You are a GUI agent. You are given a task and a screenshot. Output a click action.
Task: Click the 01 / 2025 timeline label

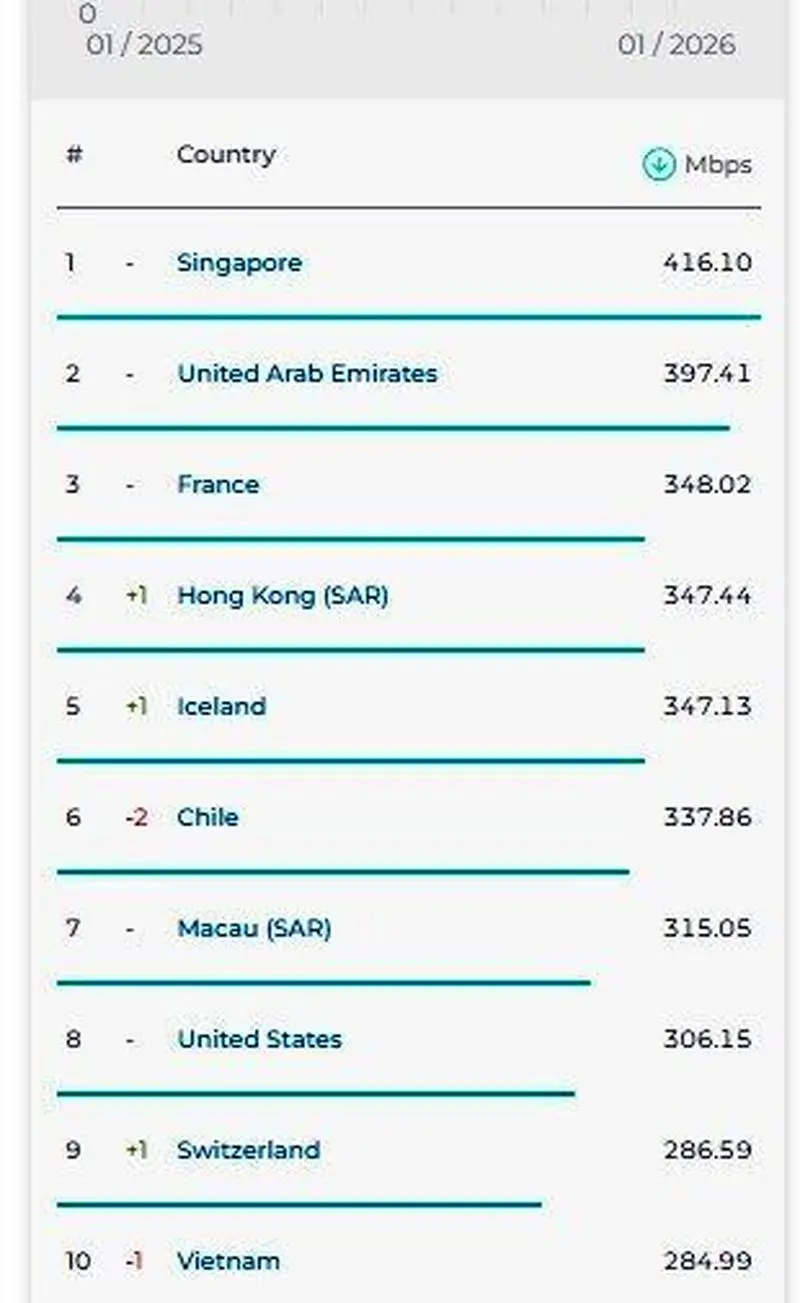(x=144, y=45)
